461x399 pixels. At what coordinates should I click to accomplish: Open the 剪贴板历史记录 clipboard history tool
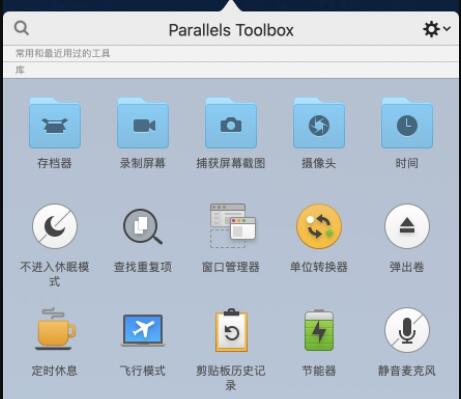pos(231,330)
